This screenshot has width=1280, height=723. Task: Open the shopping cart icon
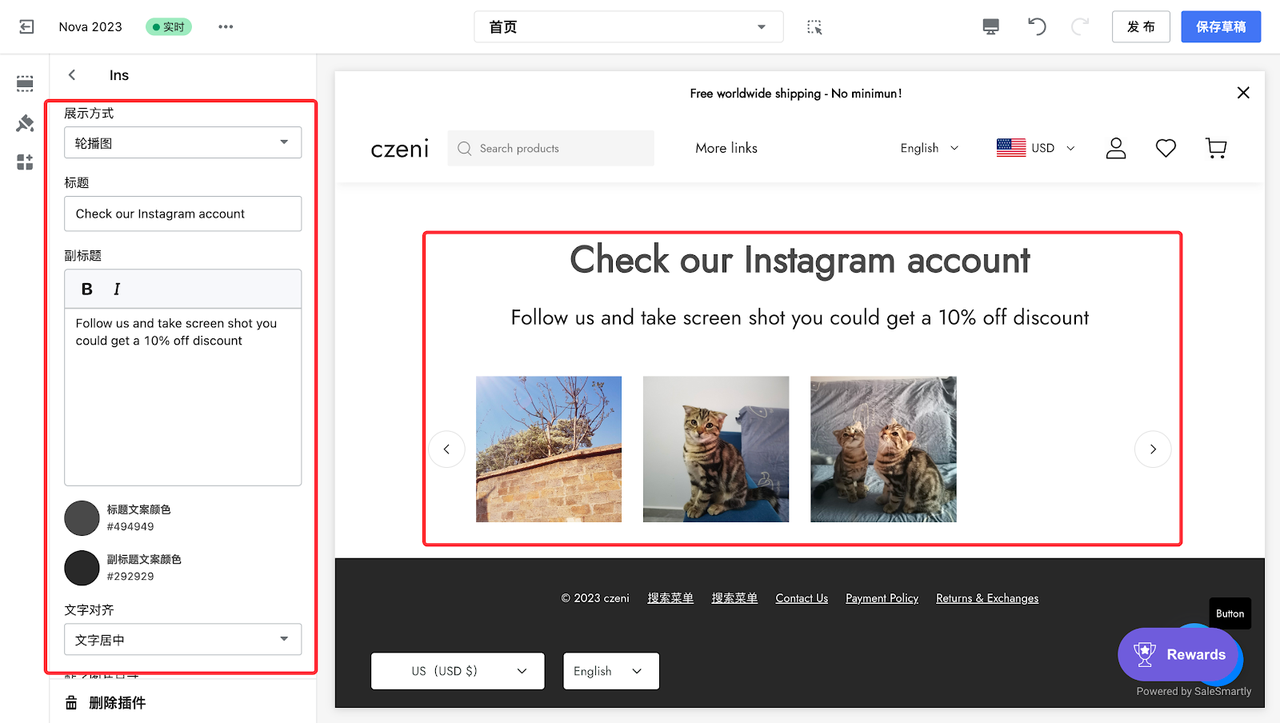click(x=1215, y=147)
